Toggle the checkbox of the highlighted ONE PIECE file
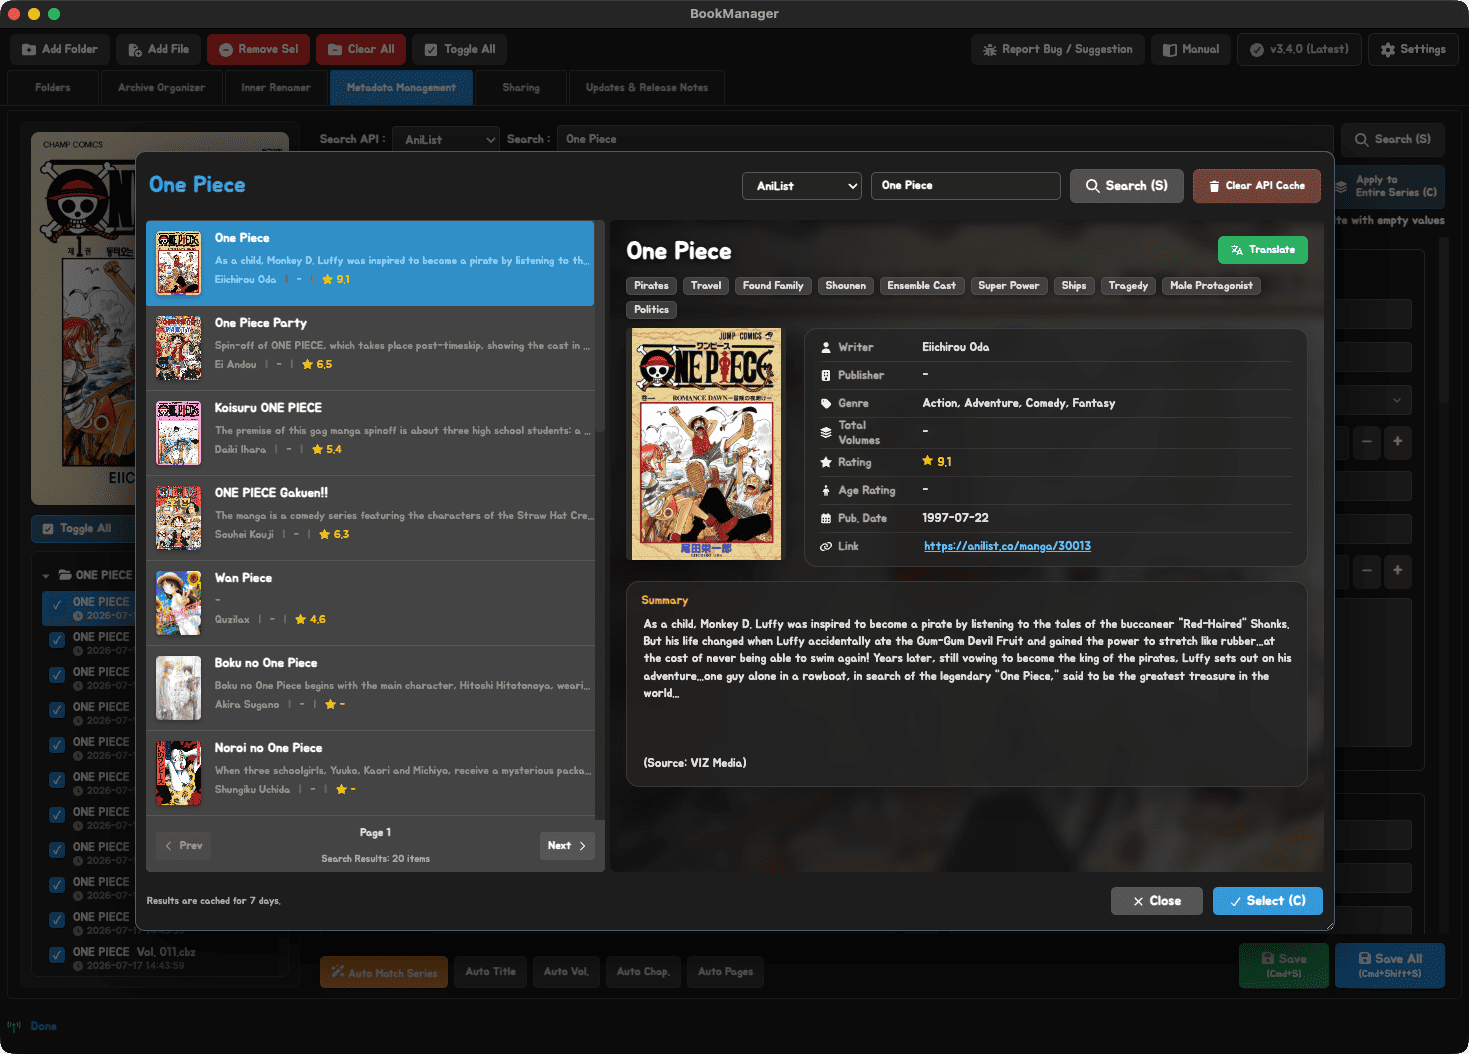 (x=57, y=605)
